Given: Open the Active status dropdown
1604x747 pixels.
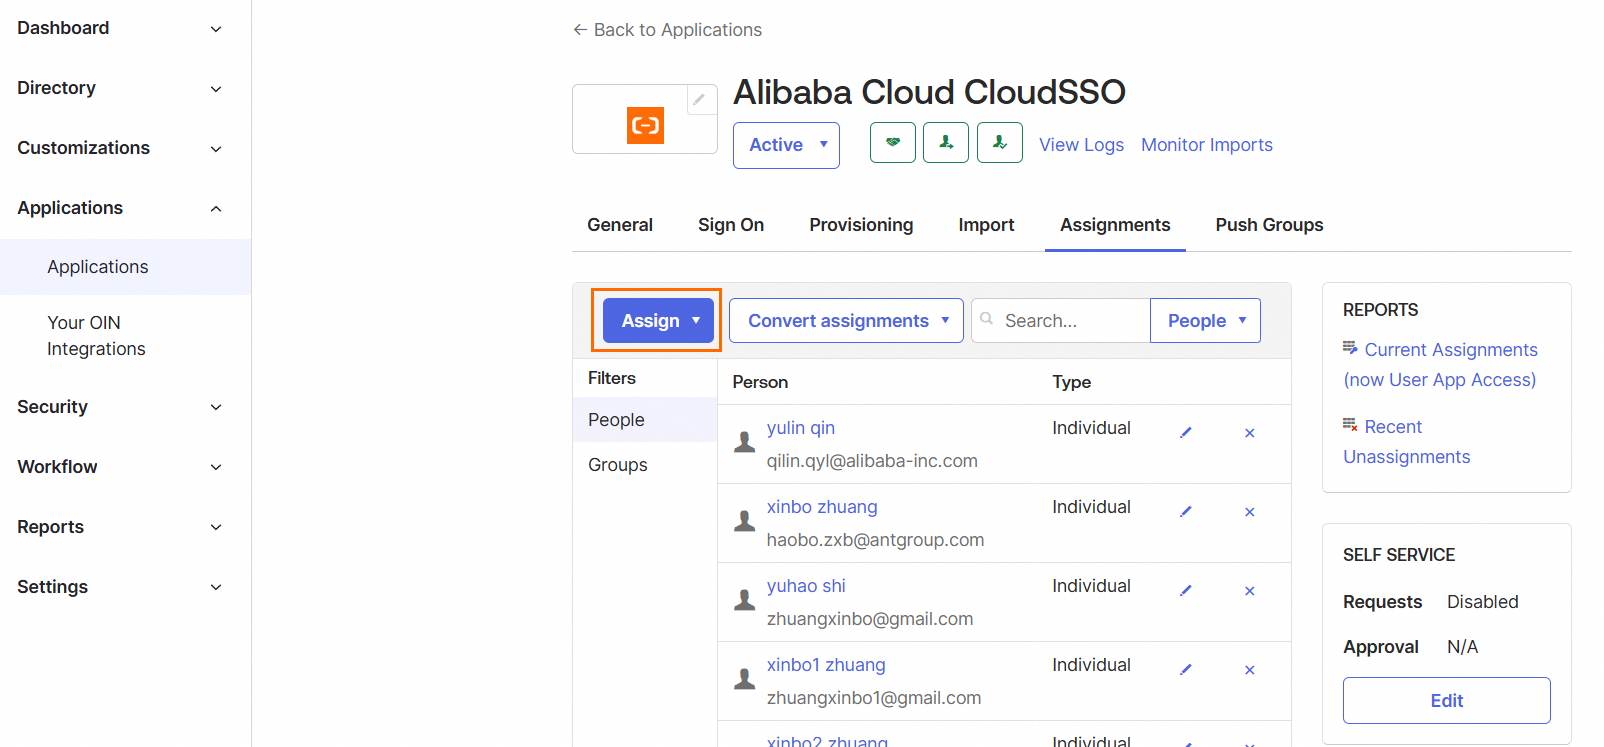Looking at the screenshot, I should pyautogui.click(x=786, y=145).
